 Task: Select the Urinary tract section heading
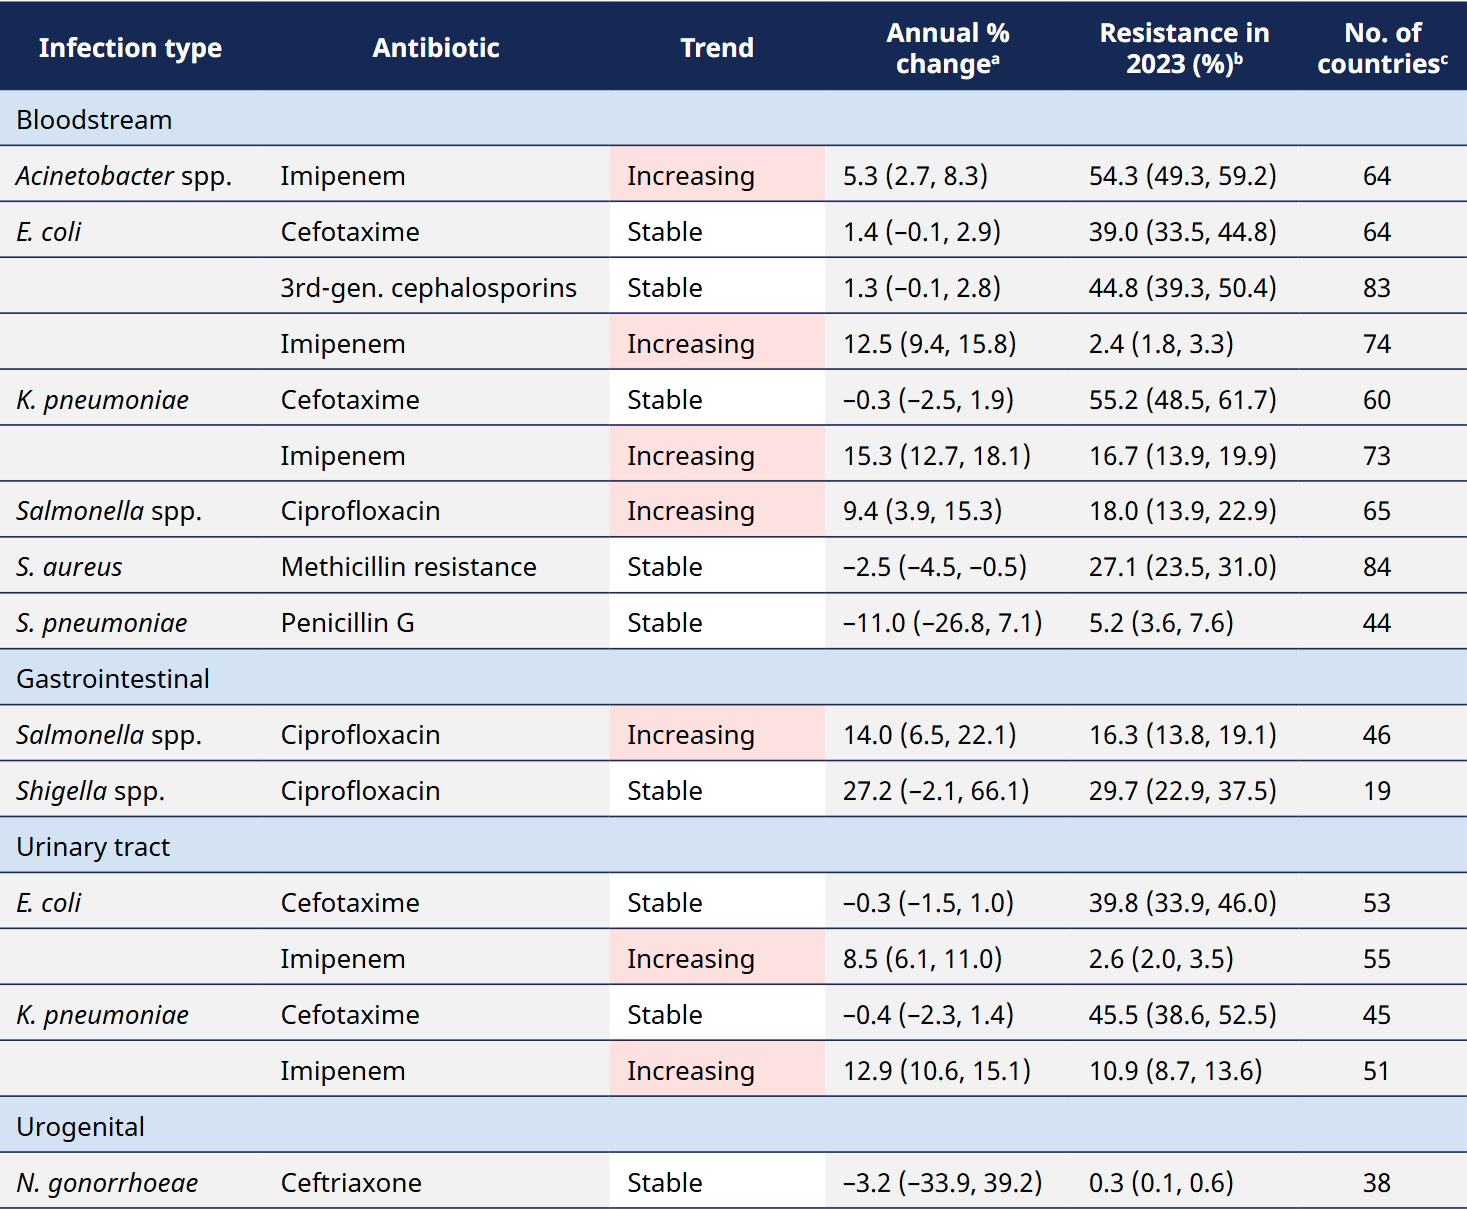pyautogui.click(x=93, y=847)
